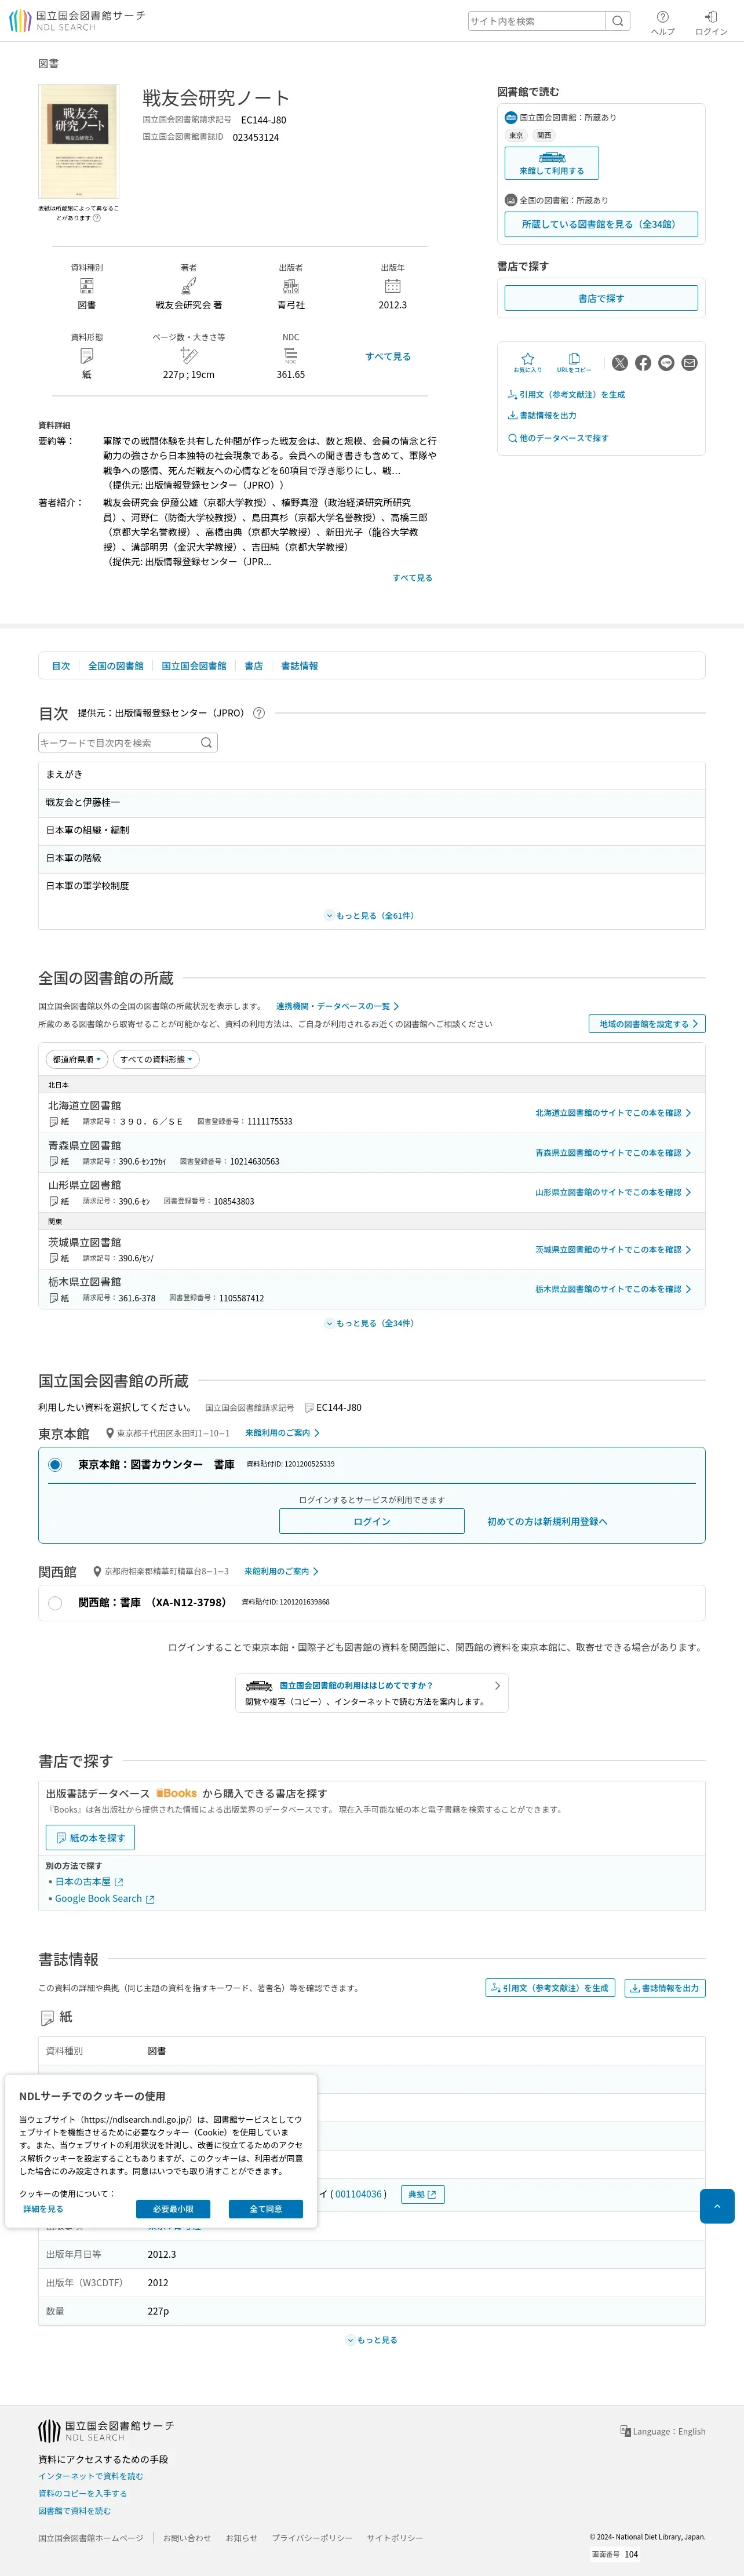The image size is (744, 2576).
Task: Click the Language: English icon in footer
Action: click(x=625, y=2431)
